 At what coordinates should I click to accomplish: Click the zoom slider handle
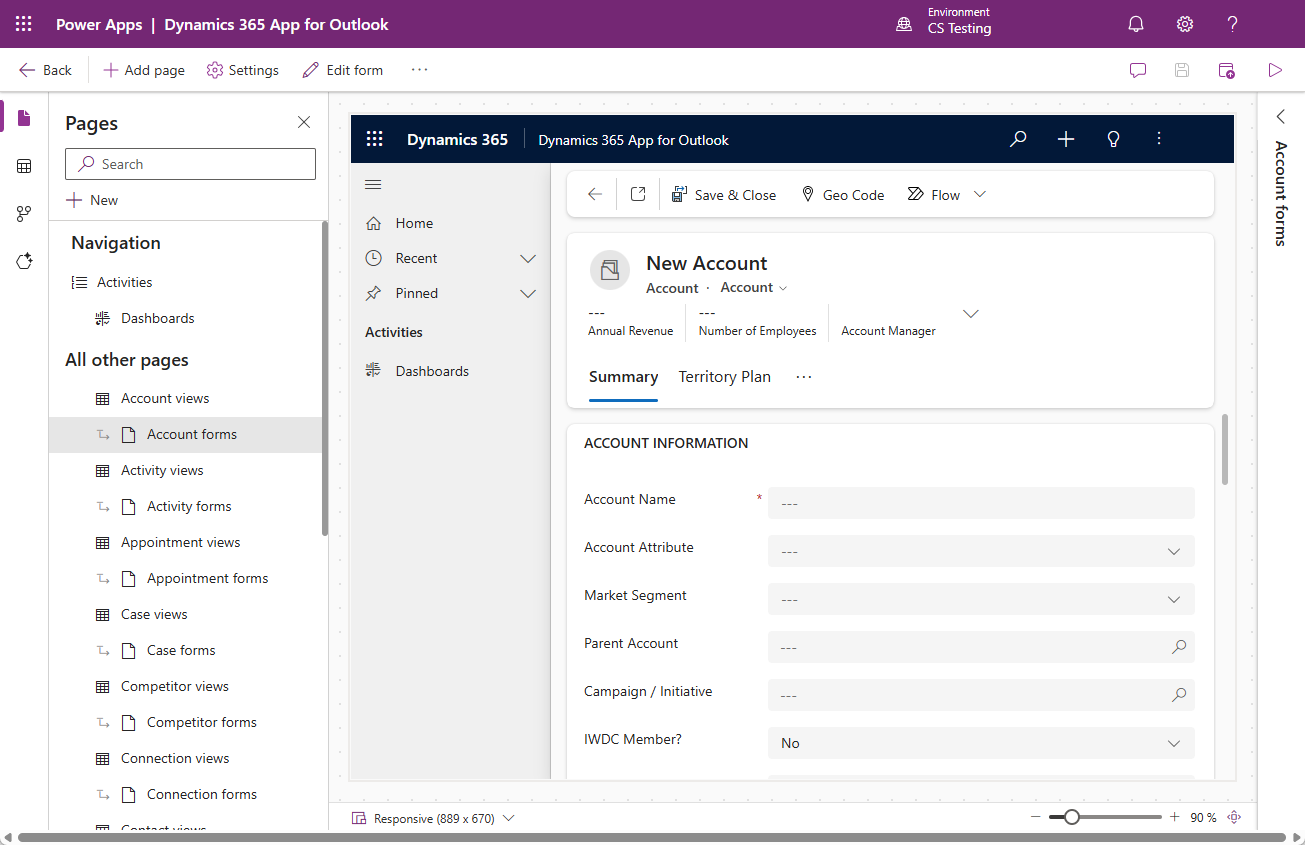pyautogui.click(x=1072, y=817)
